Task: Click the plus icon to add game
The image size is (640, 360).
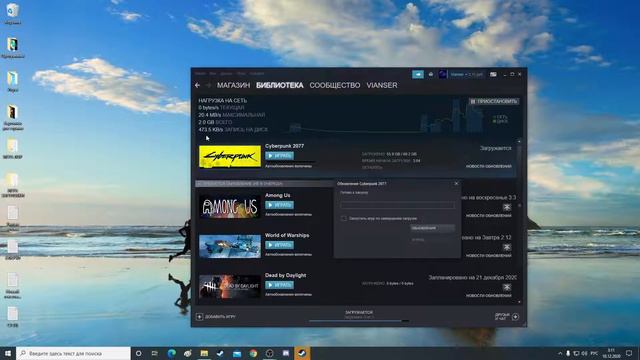Action: tap(199, 317)
